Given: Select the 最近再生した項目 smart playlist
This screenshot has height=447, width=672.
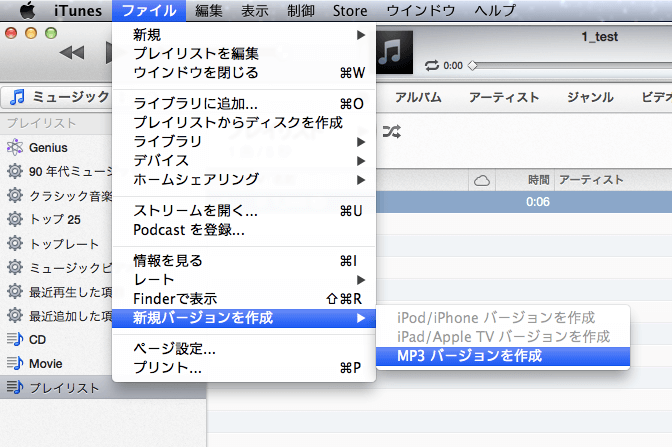Looking at the screenshot, I should click(x=56, y=292).
